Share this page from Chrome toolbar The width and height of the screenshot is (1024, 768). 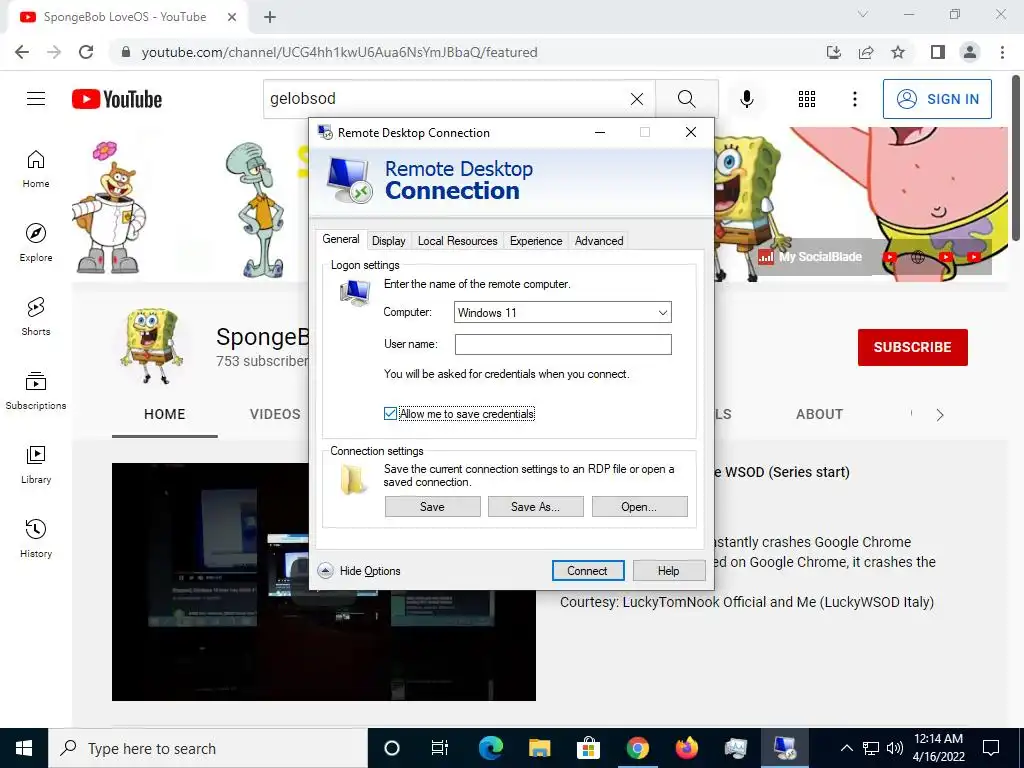click(866, 52)
